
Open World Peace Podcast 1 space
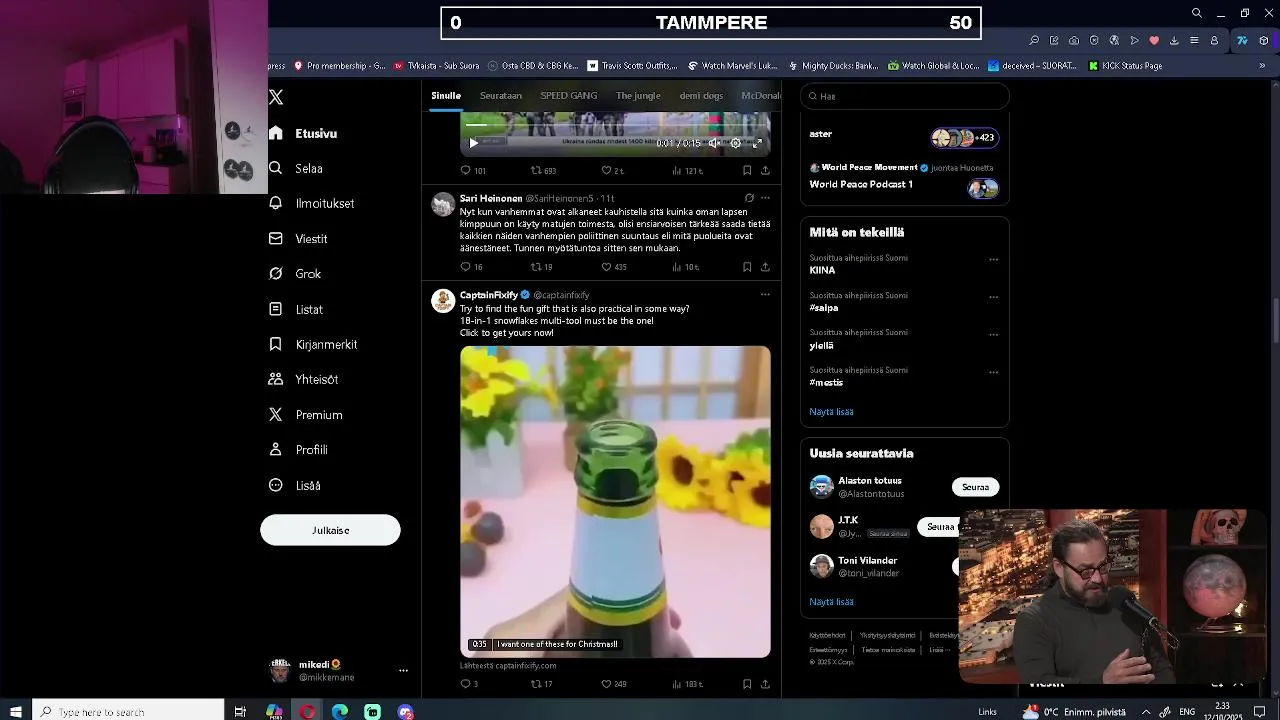coord(861,185)
